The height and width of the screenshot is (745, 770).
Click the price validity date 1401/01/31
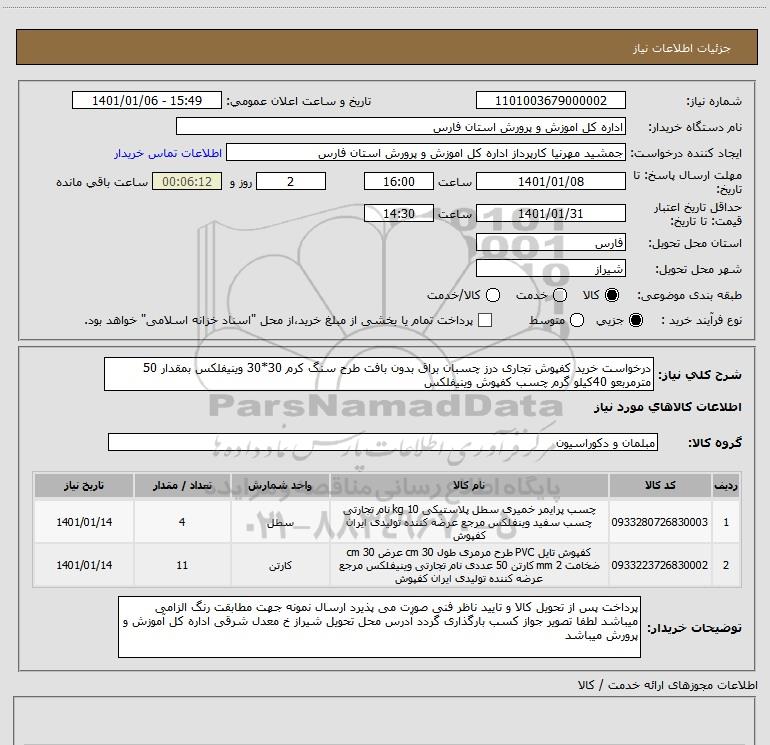point(550,214)
